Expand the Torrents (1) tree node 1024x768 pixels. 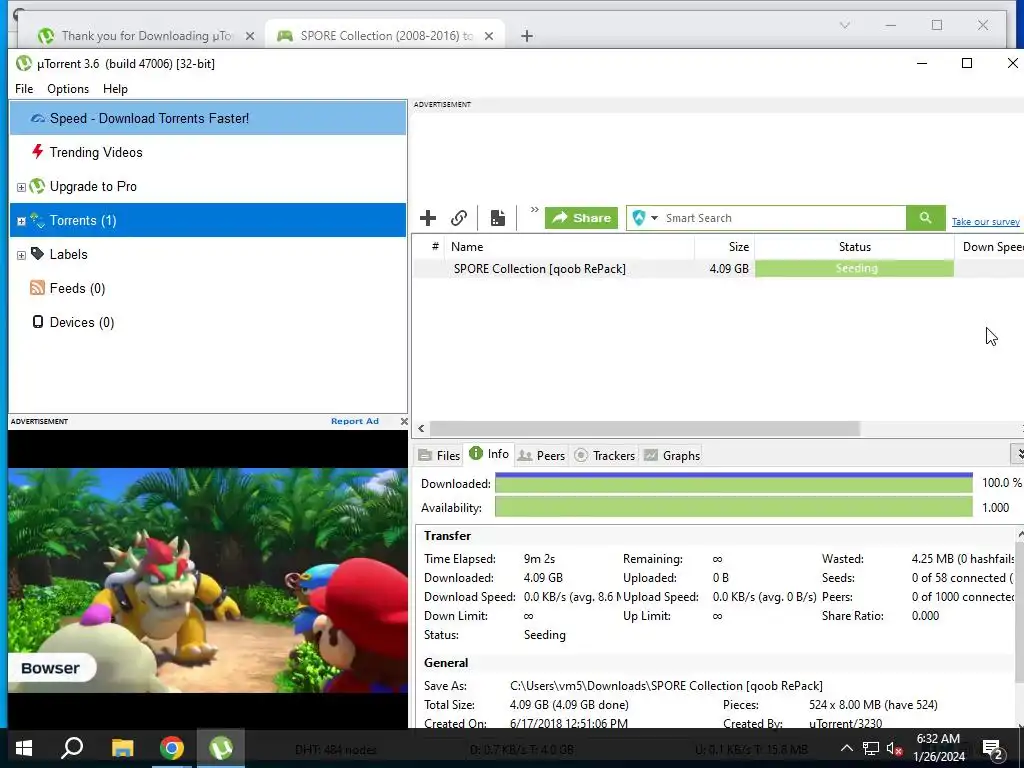(21, 221)
